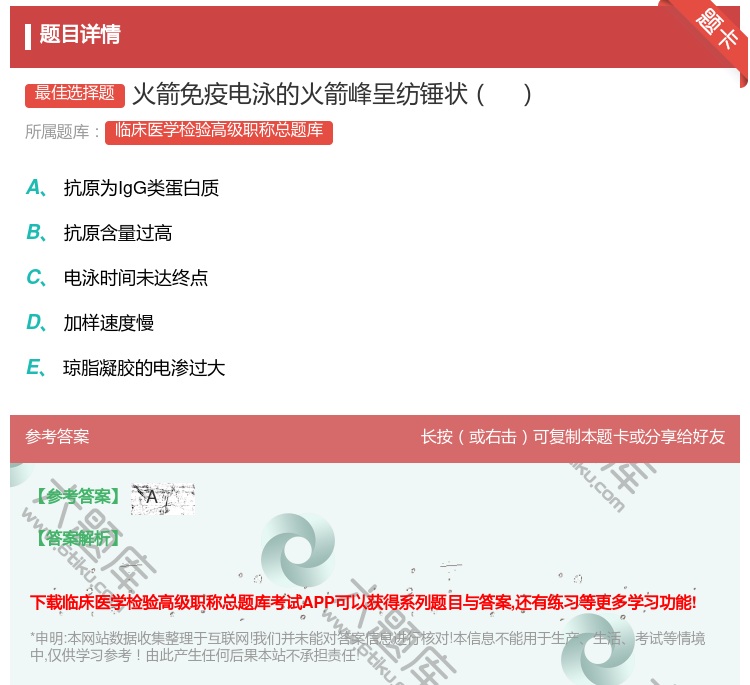Viewport: 750px width, 685px height.
Task: Click the 【参考答案】 green label
Action: pyautogui.click(x=79, y=497)
